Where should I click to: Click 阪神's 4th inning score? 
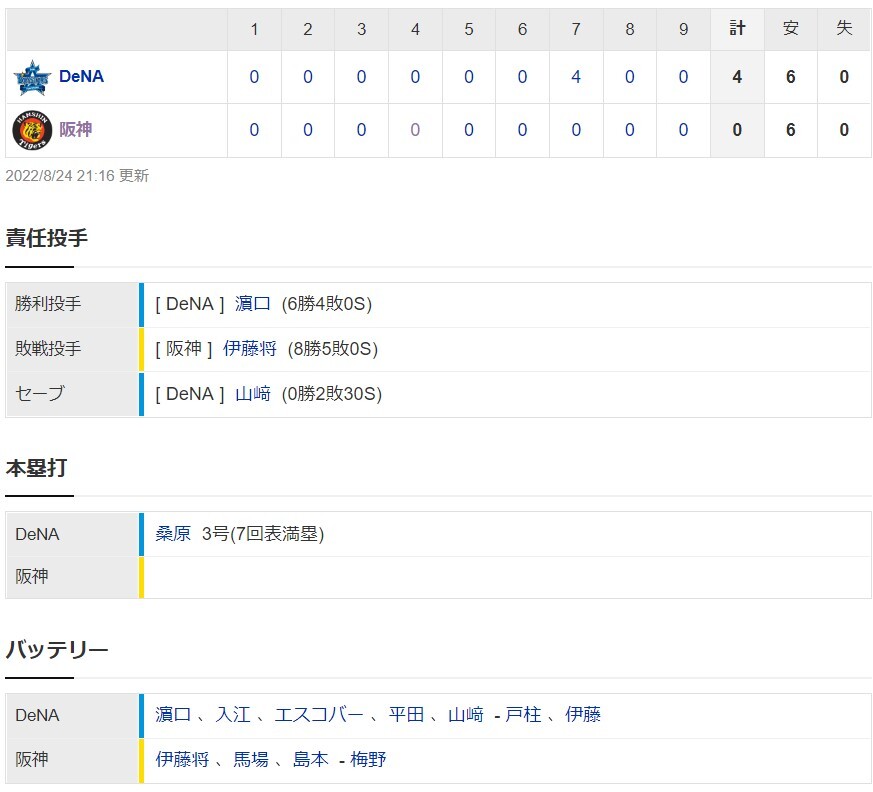point(415,130)
